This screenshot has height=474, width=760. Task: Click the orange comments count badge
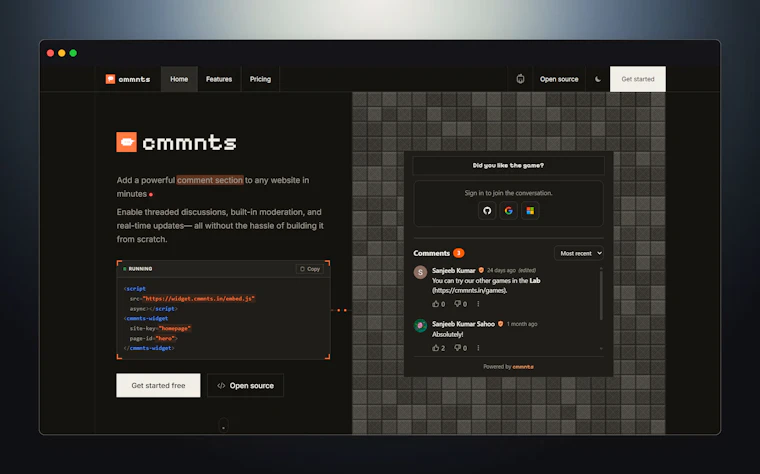[x=459, y=253]
